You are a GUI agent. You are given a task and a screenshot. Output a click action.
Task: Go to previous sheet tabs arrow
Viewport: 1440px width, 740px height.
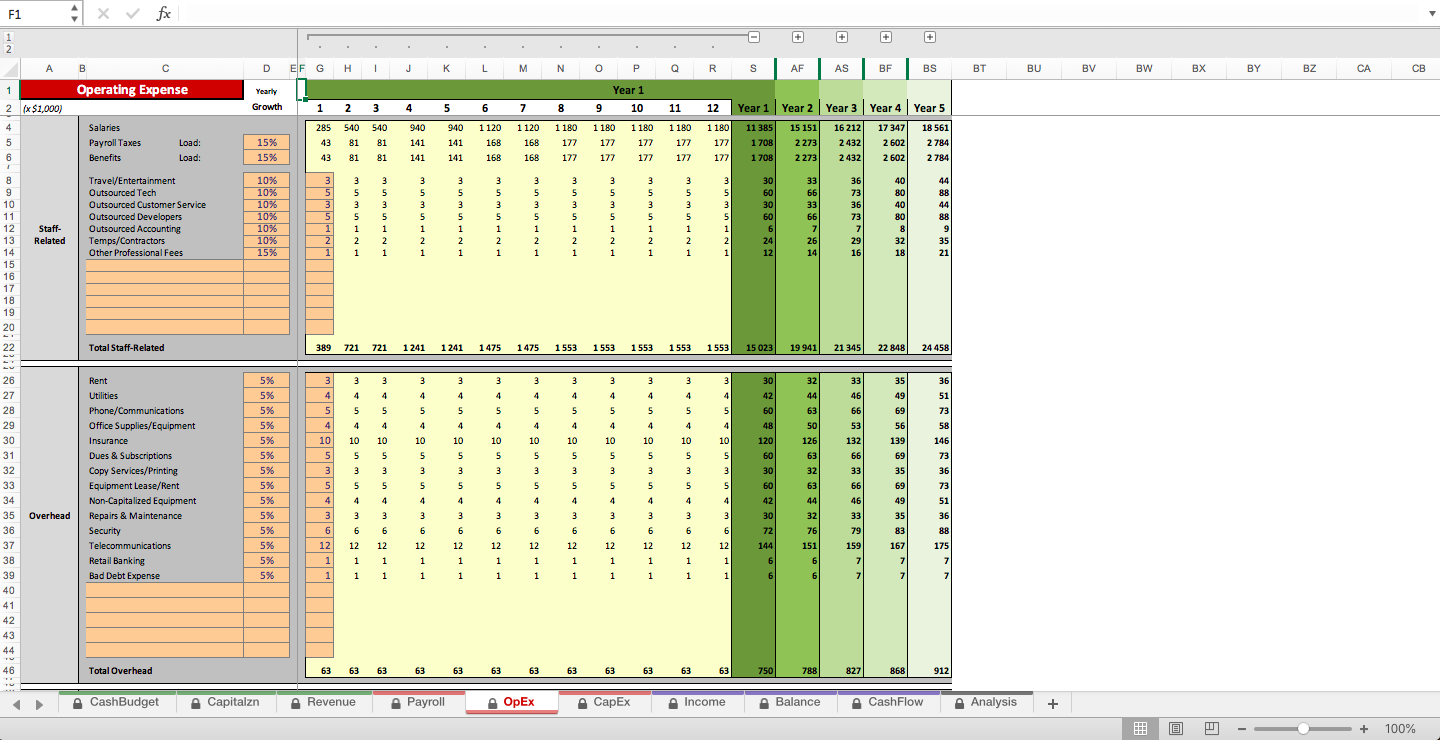(x=16, y=704)
